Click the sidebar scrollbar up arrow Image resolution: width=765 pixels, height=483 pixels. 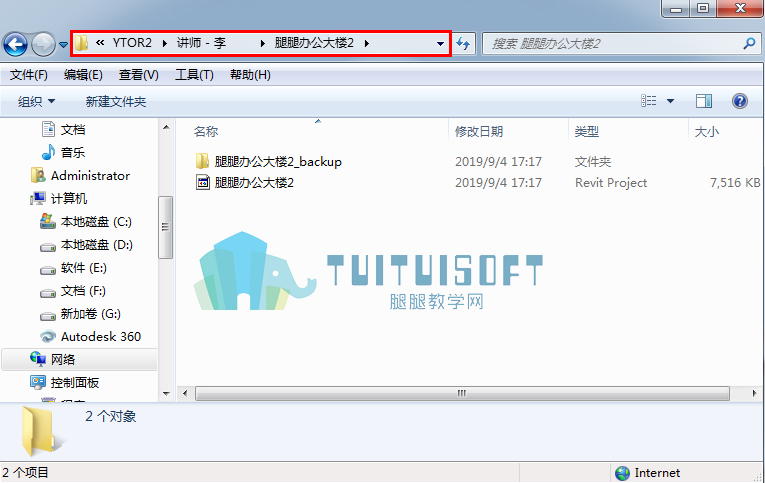pos(166,127)
